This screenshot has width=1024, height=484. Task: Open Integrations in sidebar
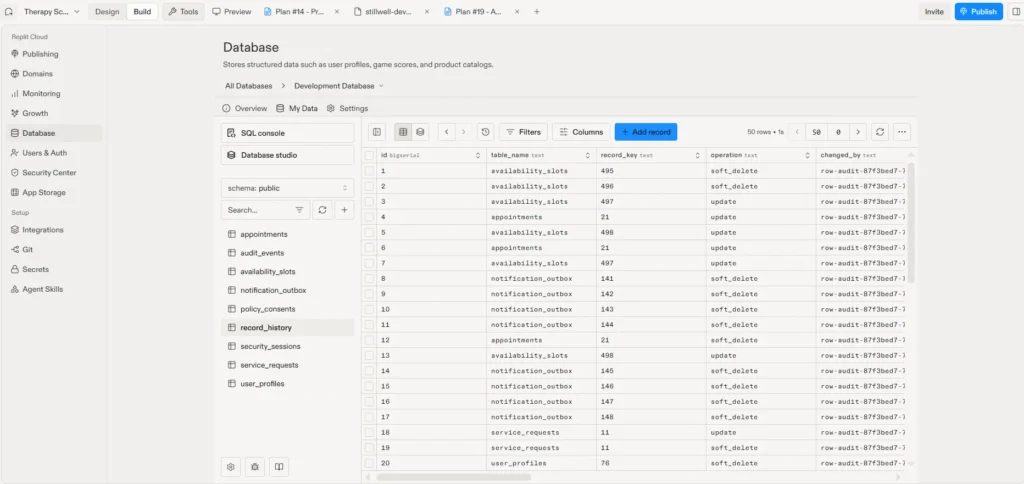pyautogui.click(x=54, y=230)
